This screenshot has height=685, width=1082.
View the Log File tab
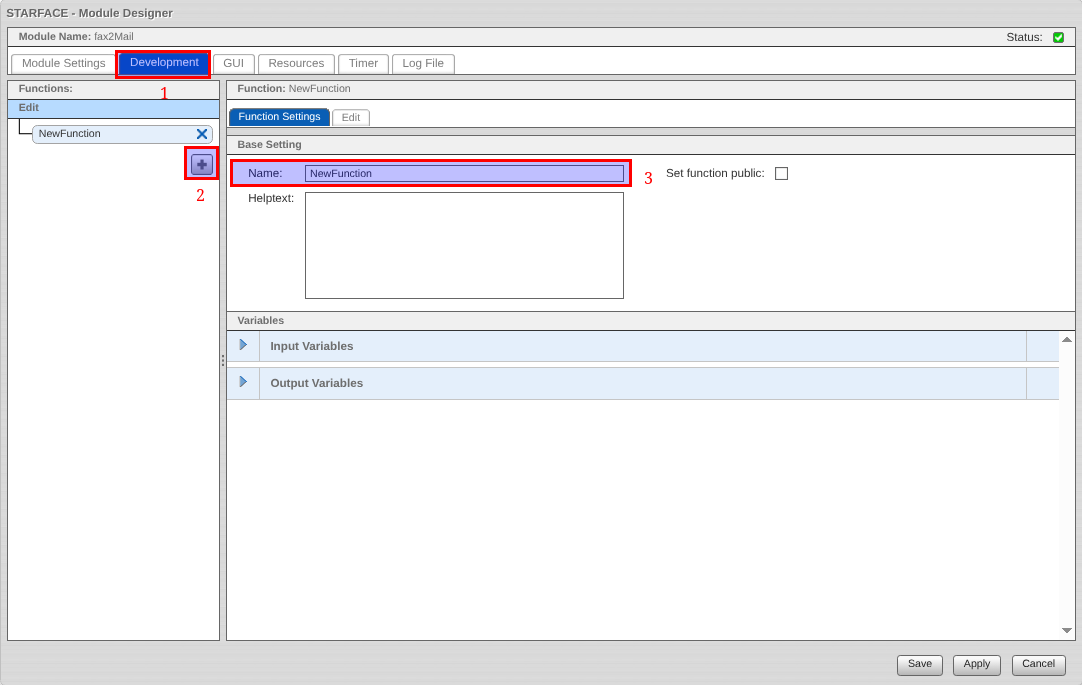(423, 63)
